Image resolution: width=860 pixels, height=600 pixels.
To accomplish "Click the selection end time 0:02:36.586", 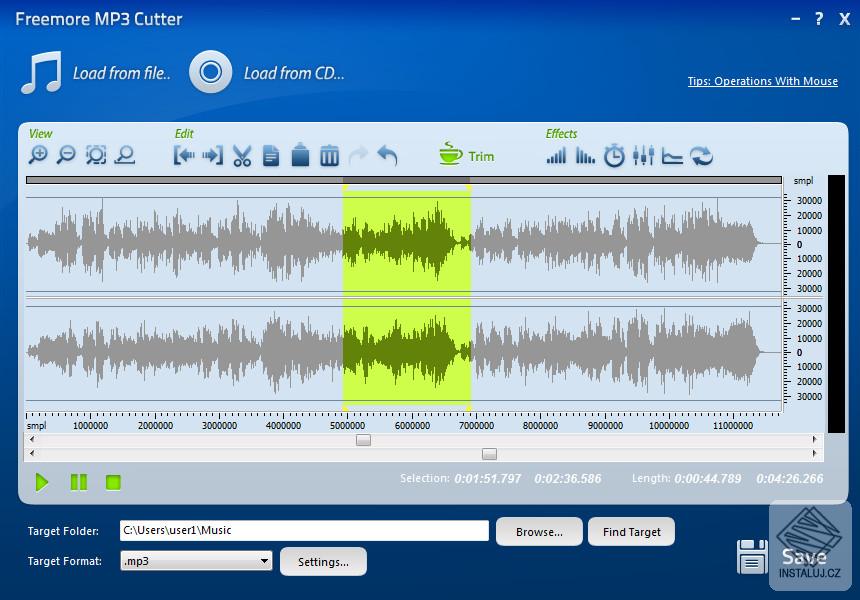I will 568,479.
